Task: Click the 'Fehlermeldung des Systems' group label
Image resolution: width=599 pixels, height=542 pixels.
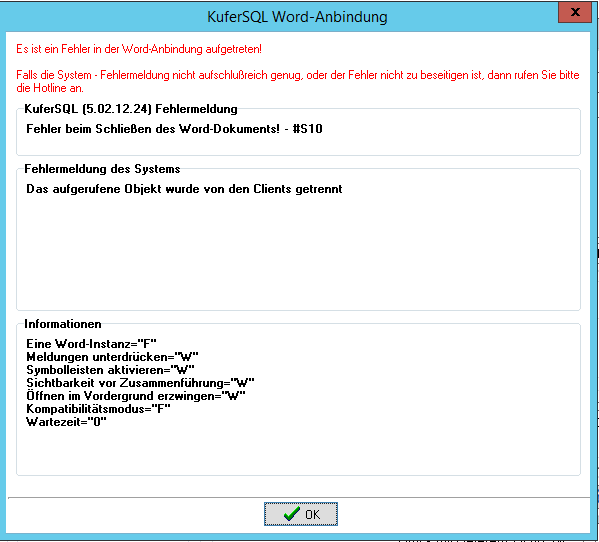Action: coord(102,169)
